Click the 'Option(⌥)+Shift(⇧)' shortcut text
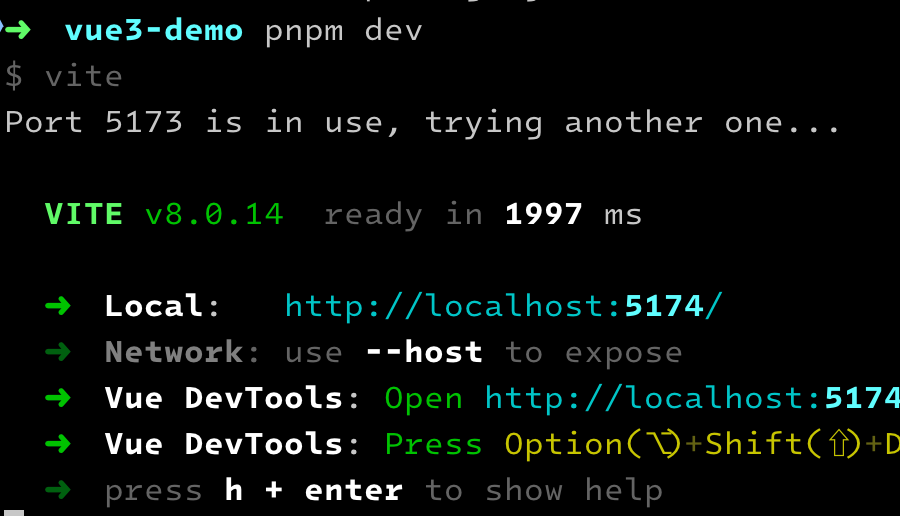The height and width of the screenshot is (516, 900). pyautogui.click(x=684, y=445)
